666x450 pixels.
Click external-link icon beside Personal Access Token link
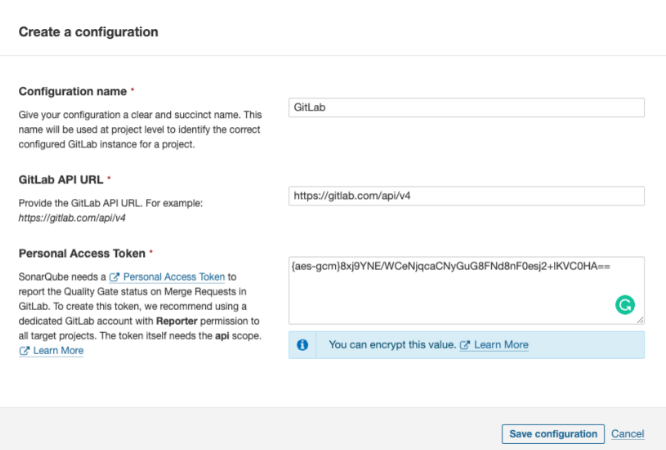tap(114, 277)
